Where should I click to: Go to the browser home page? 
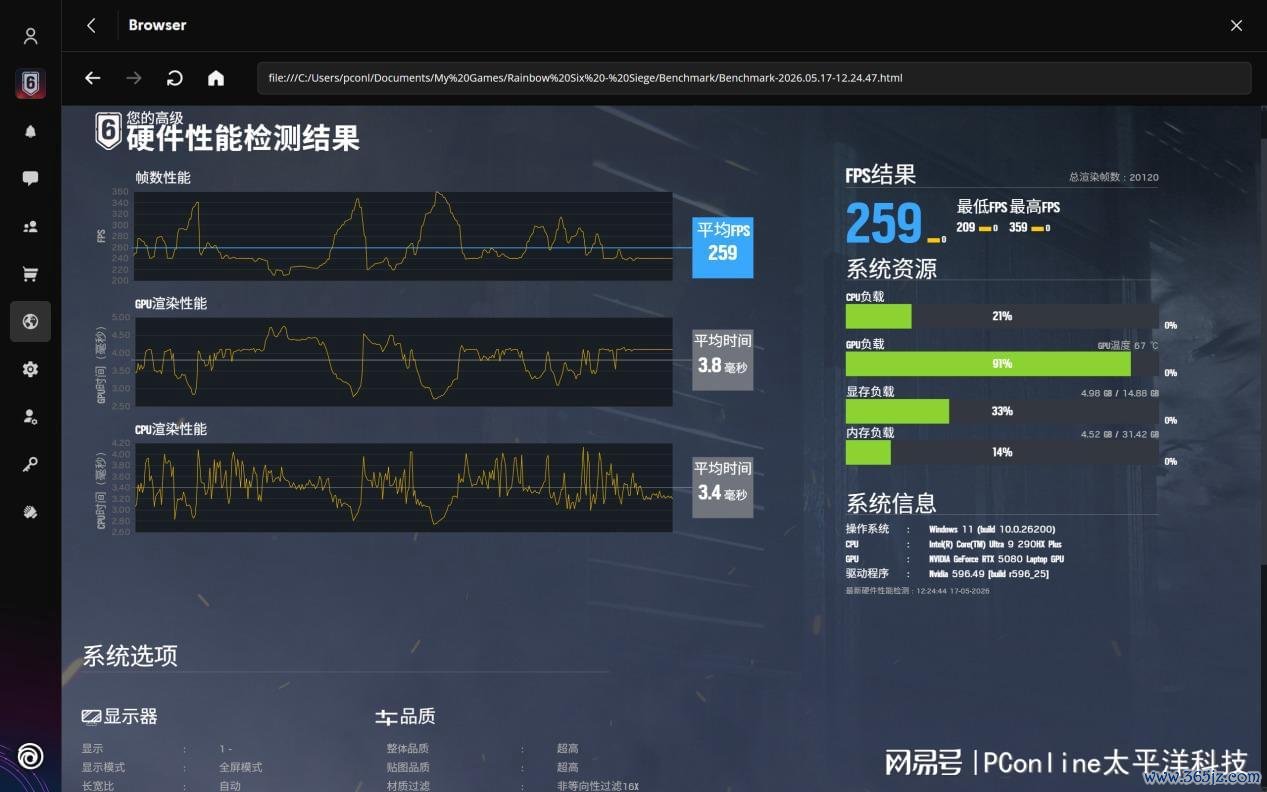(x=216, y=78)
